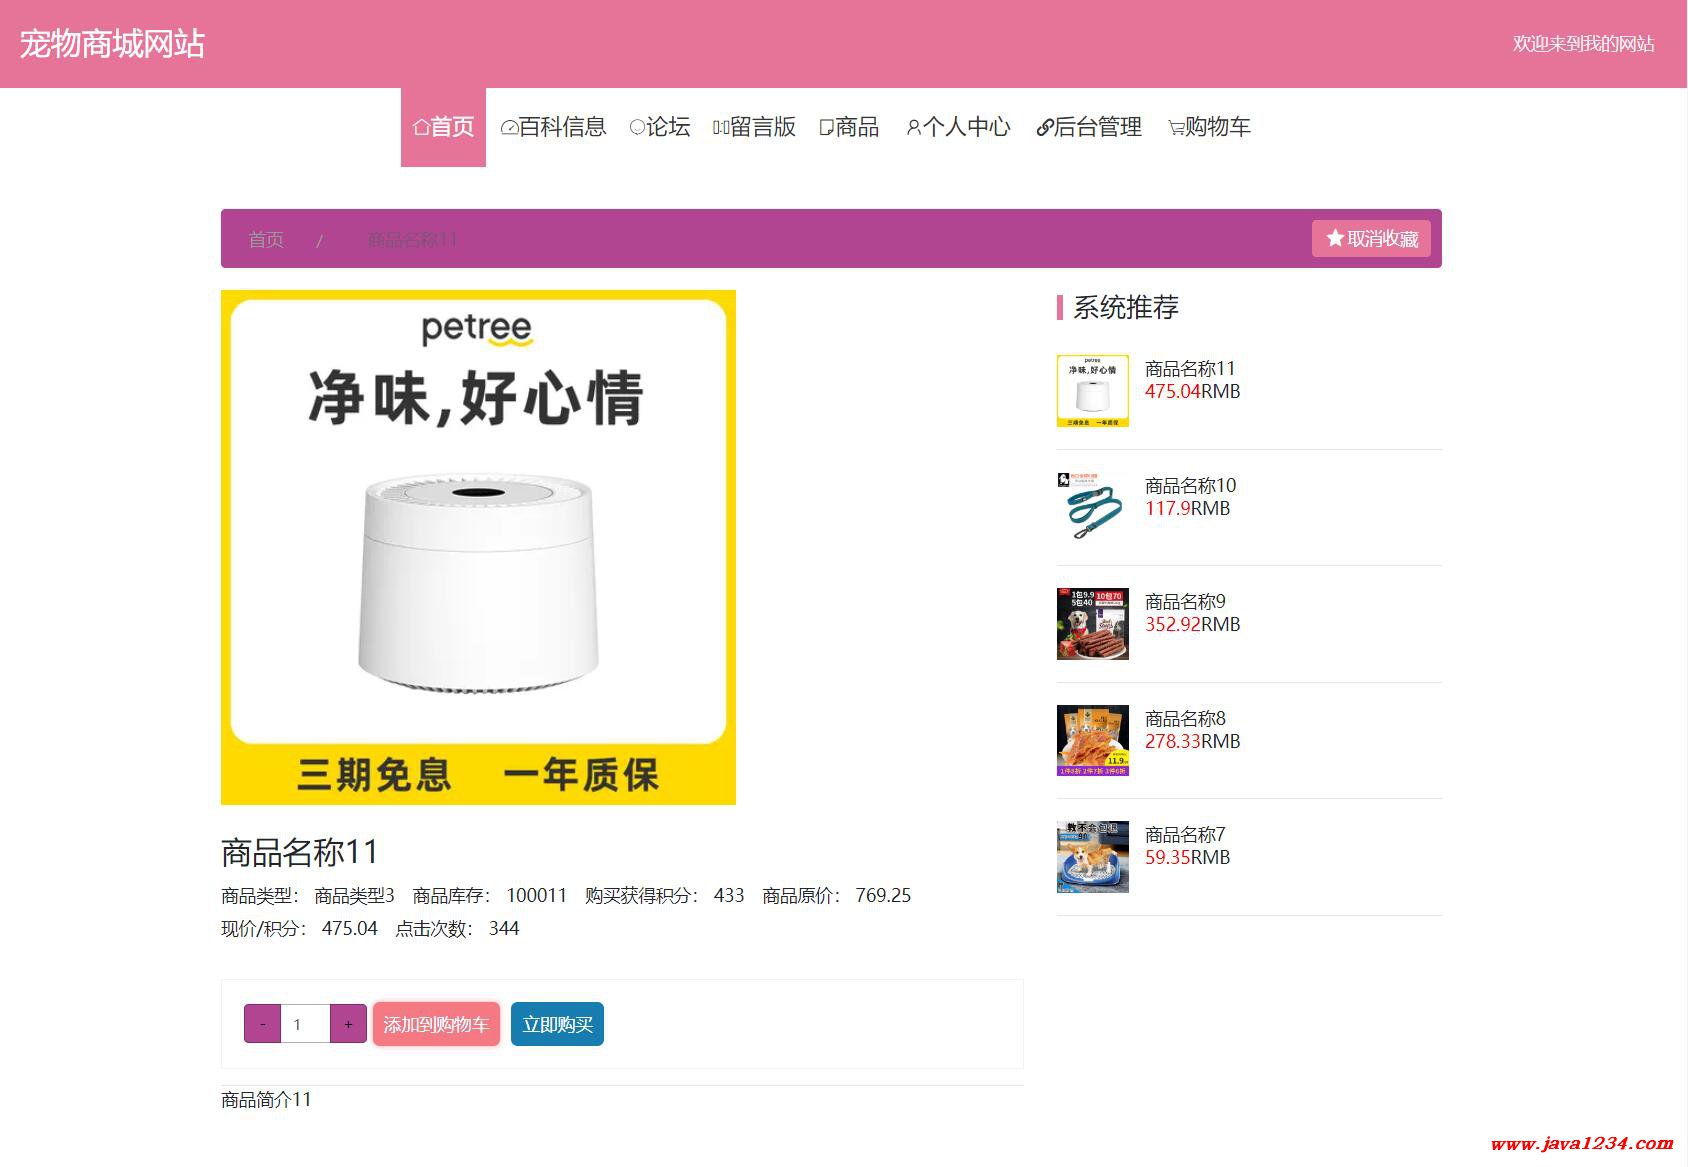Click the 点击次数 value 344
Viewport: 1688px width, 1167px height.
tap(504, 928)
